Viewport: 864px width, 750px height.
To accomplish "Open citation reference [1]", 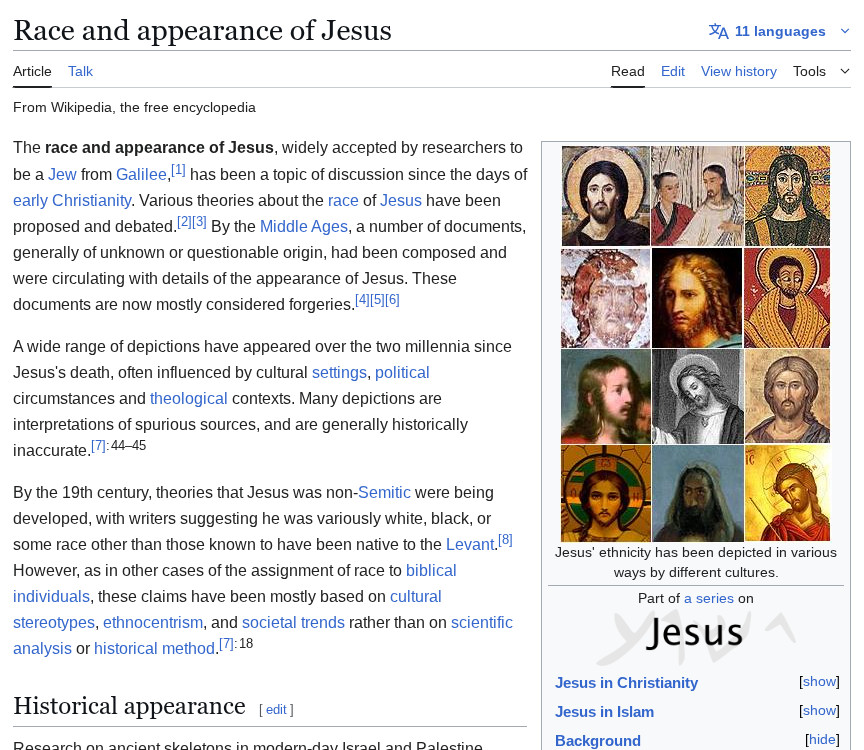I will (x=178, y=170).
